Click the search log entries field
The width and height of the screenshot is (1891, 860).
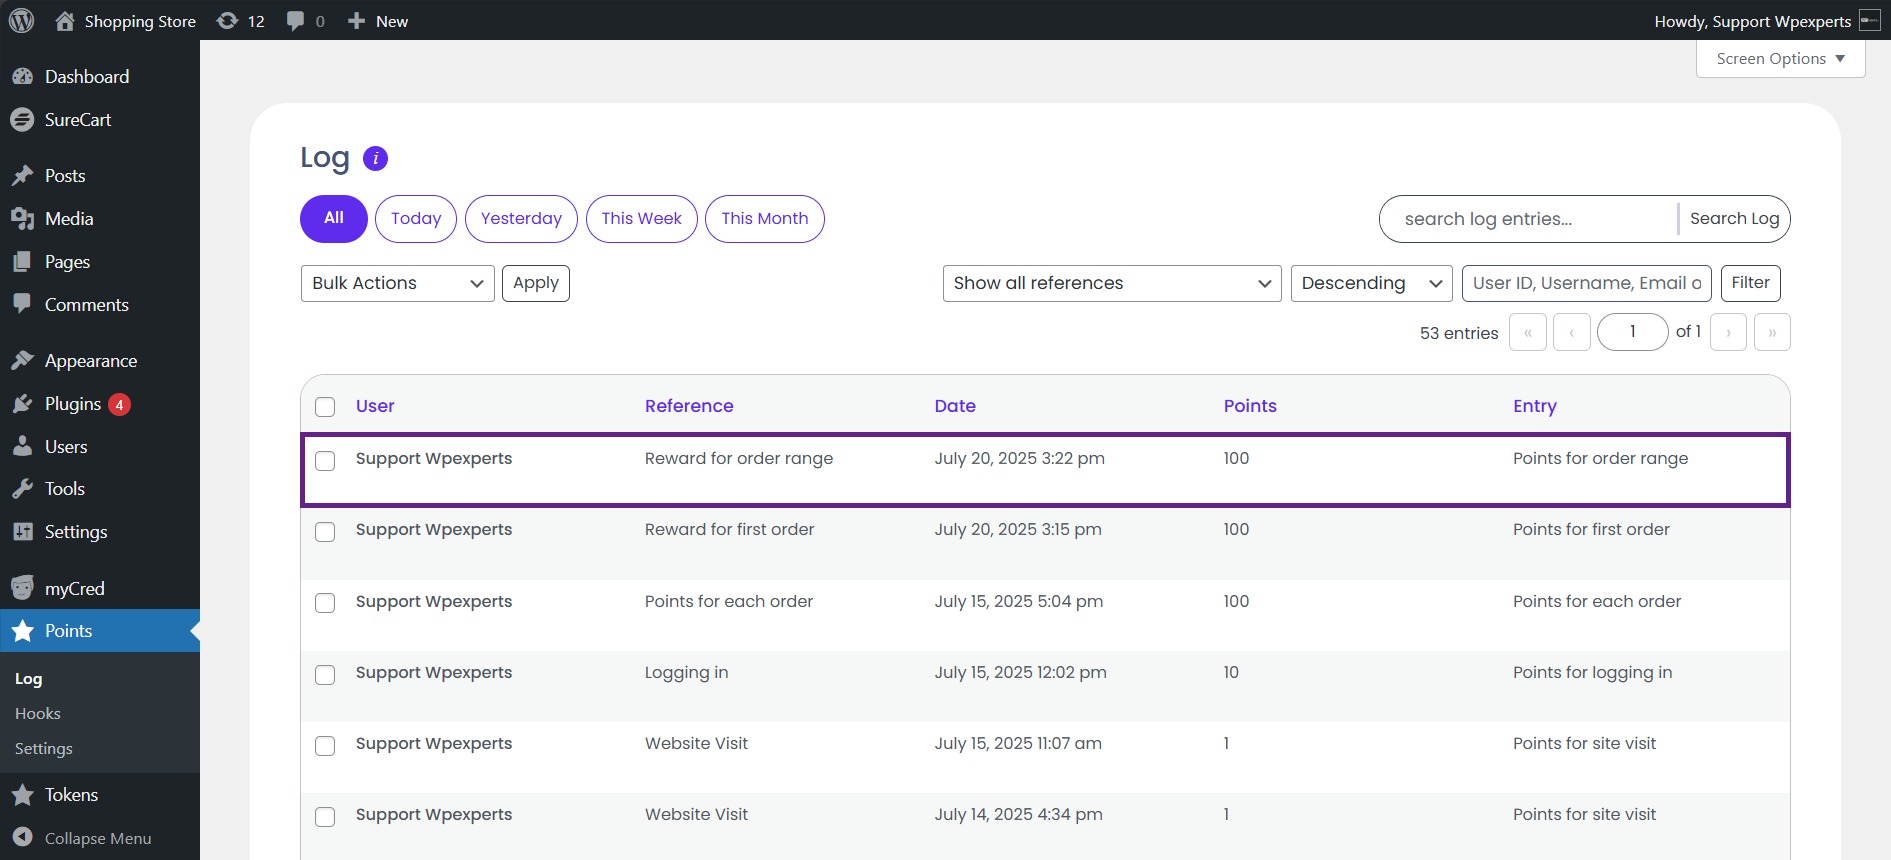(1528, 219)
